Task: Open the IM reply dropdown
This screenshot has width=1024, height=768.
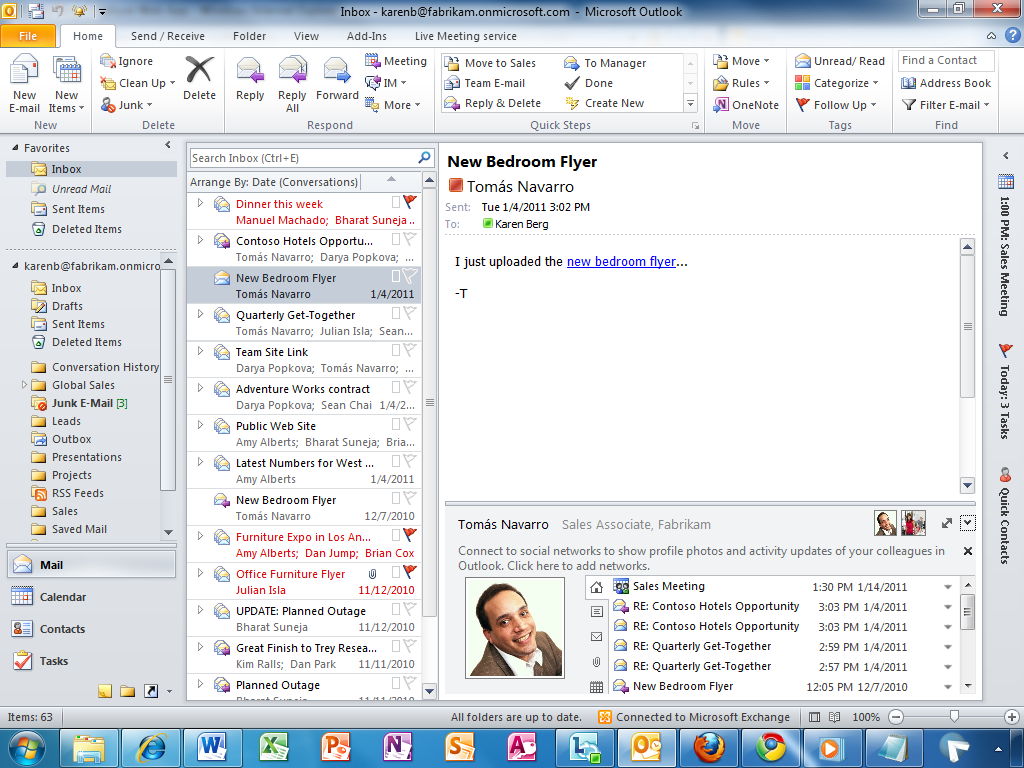Action: click(386, 83)
